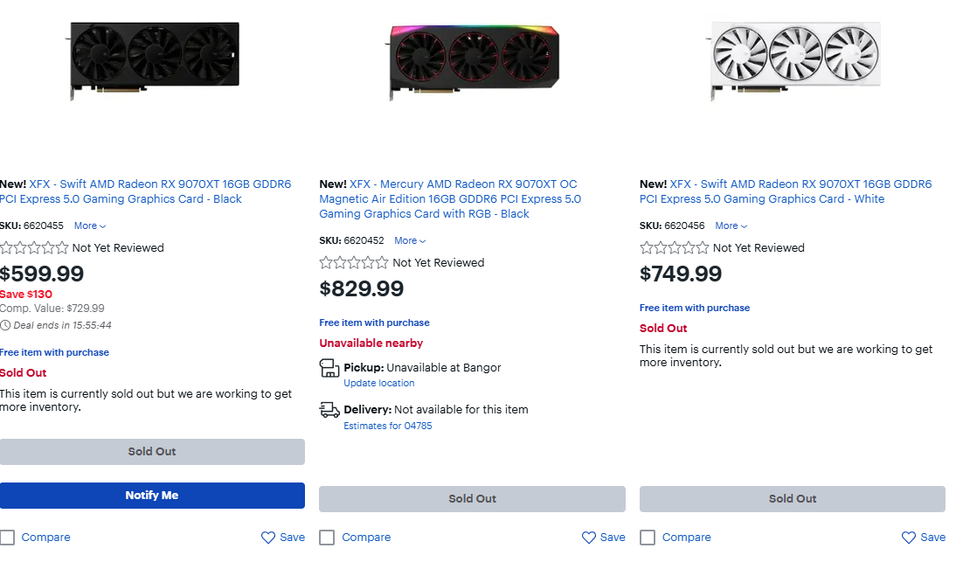Screen dimensions: 970x569
Task: Click heart Save icon for Mercury card
Action: coord(589,537)
